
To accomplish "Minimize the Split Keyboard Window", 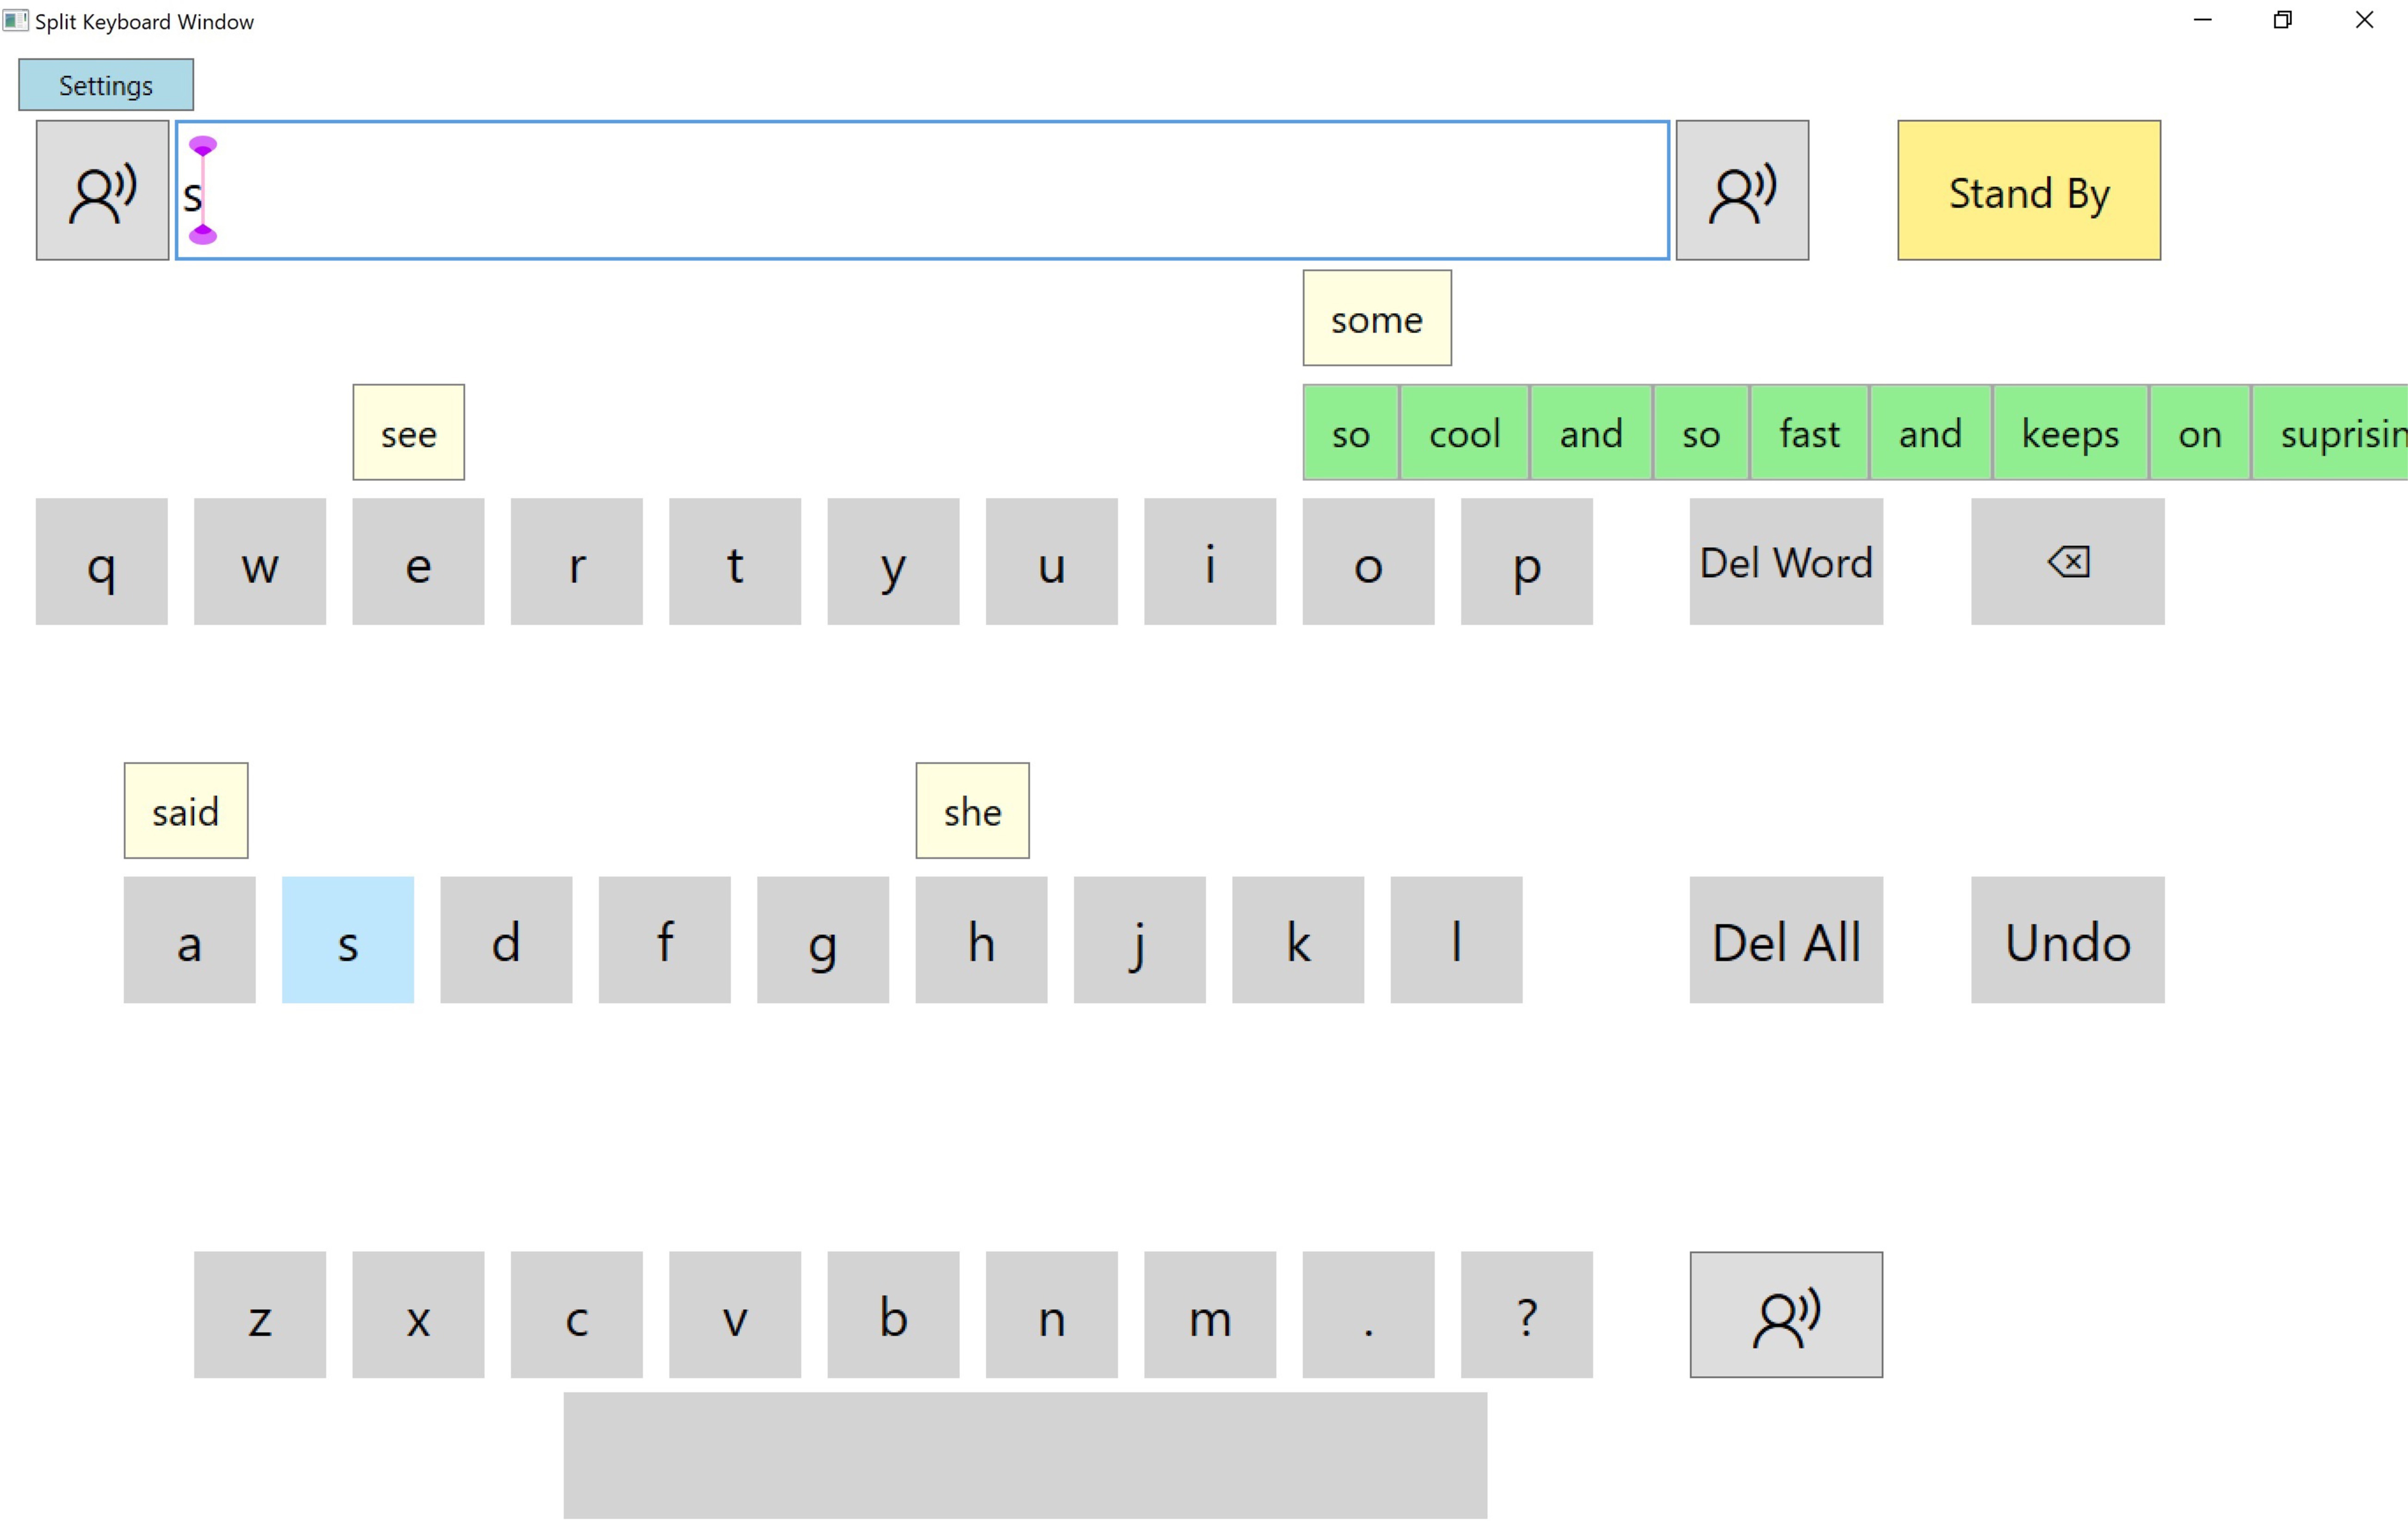I will tap(2202, 20).
